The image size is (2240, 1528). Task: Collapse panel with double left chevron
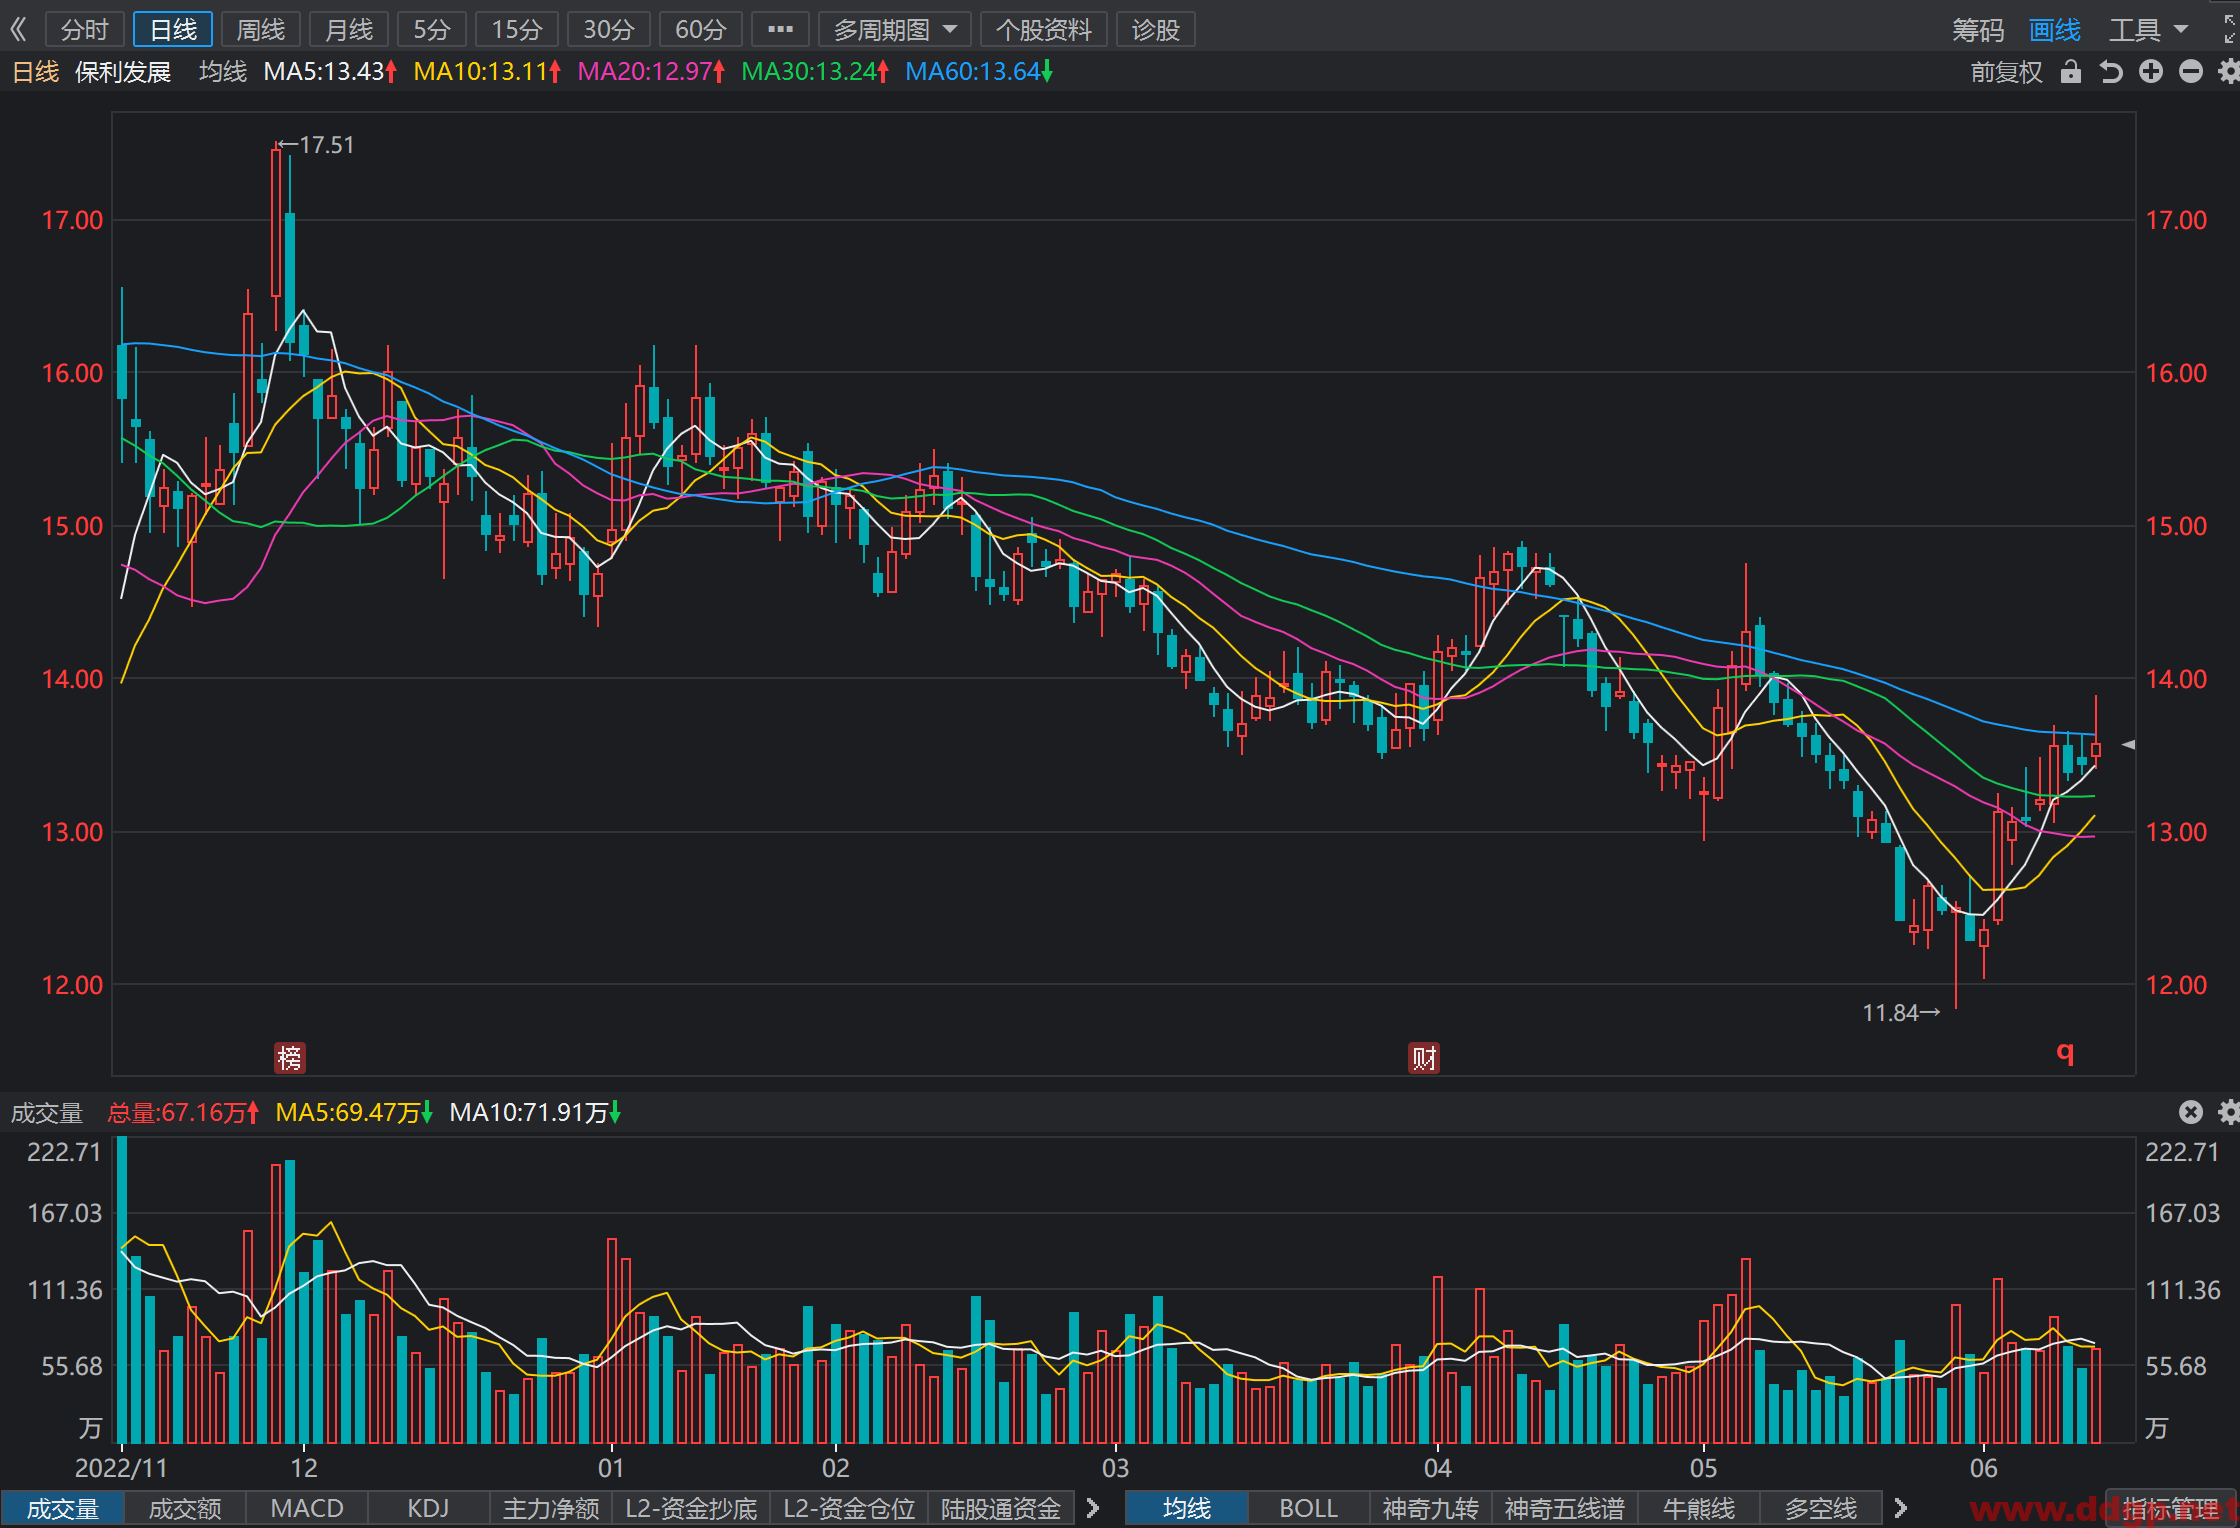18,29
